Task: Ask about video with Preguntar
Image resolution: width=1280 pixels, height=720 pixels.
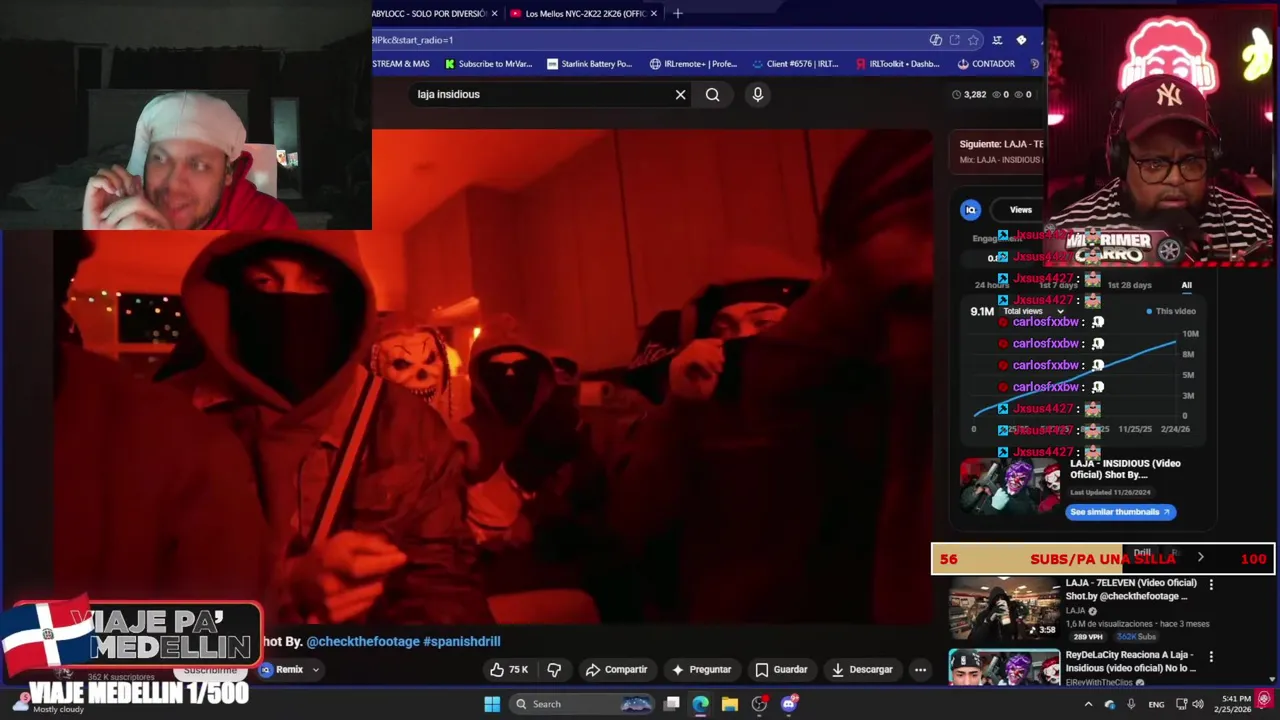Action: point(701,669)
